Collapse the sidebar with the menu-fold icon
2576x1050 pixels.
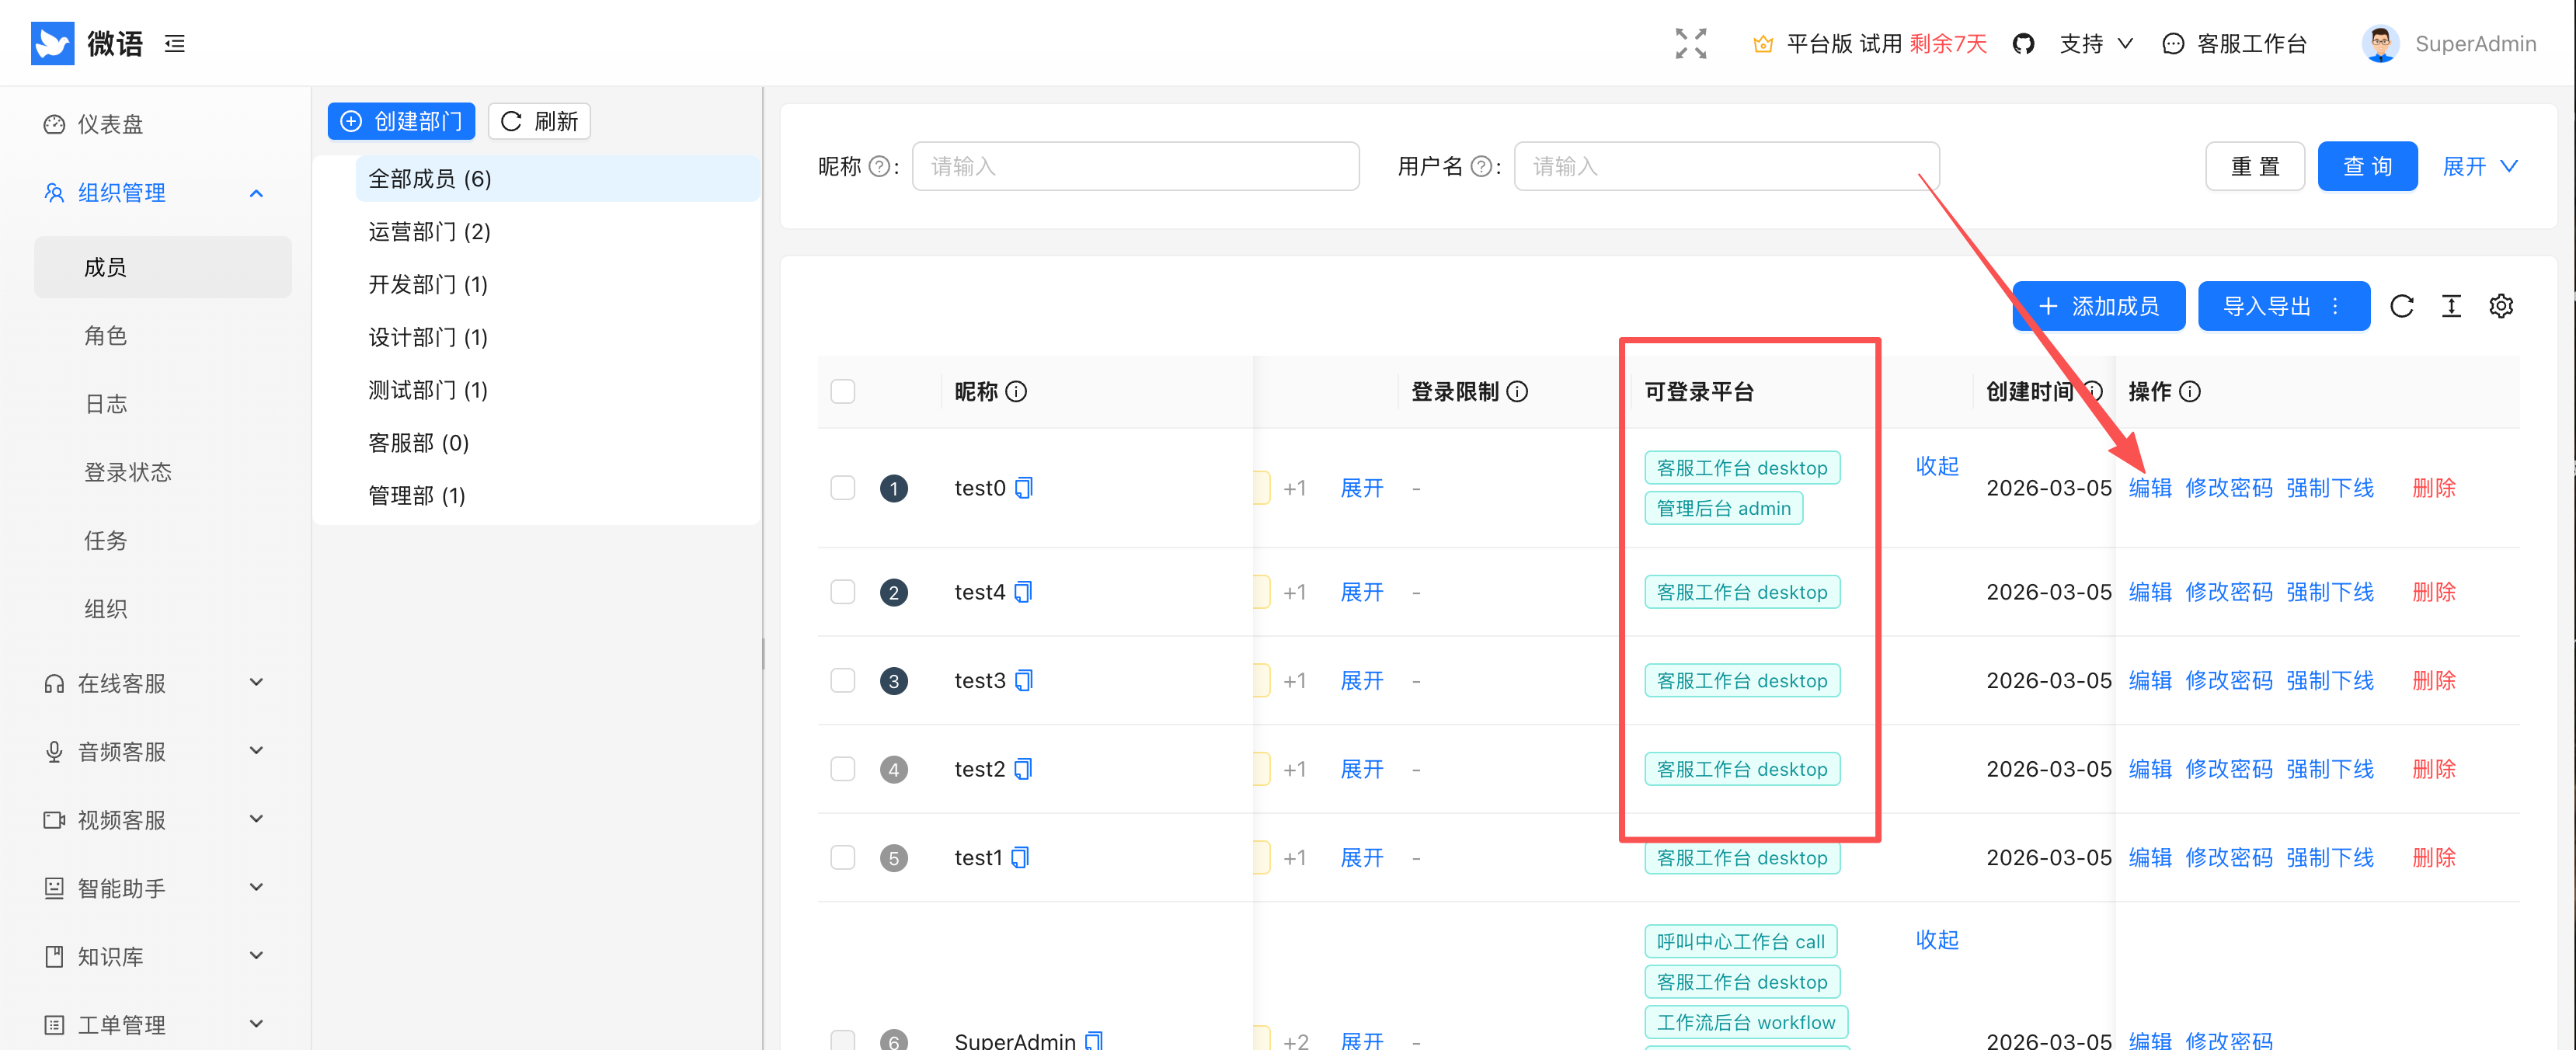tap(175, 43)
